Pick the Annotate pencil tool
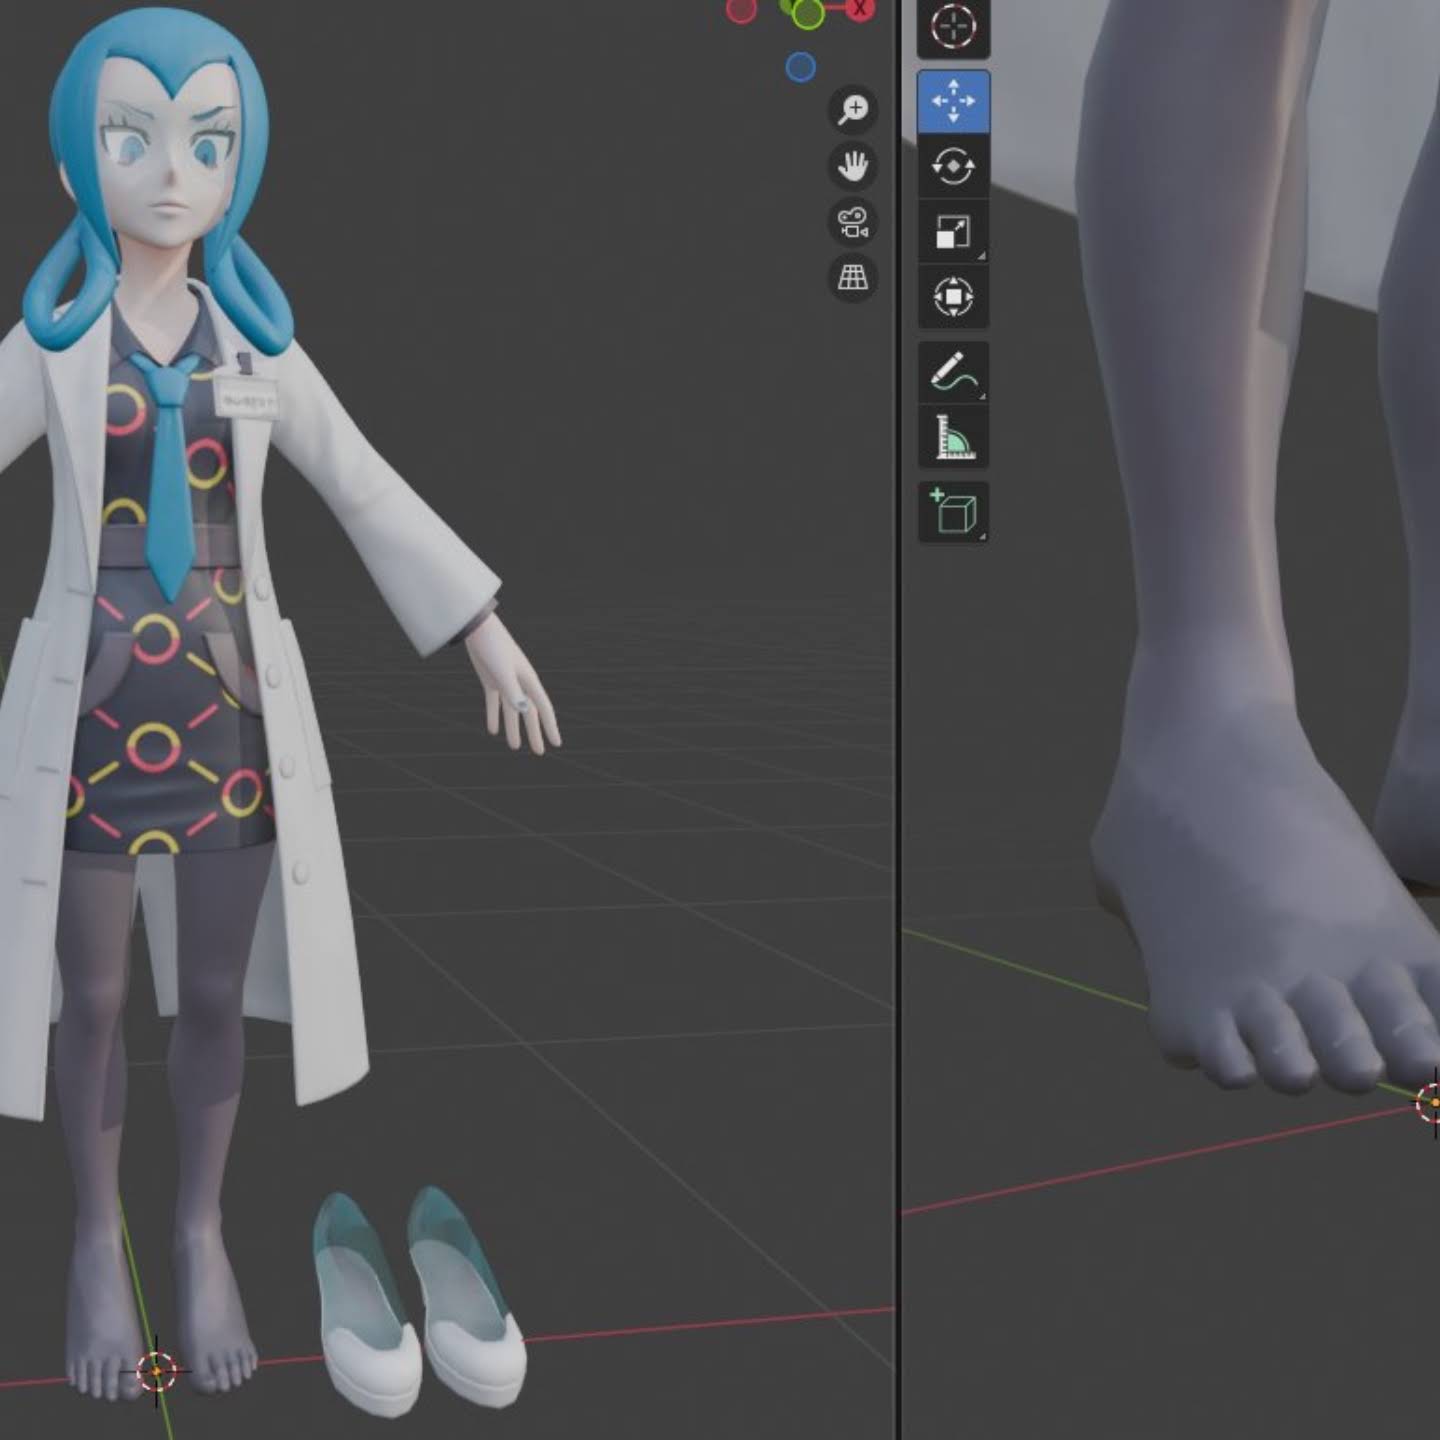1440x1440 pixels. [x=953, y=372]
